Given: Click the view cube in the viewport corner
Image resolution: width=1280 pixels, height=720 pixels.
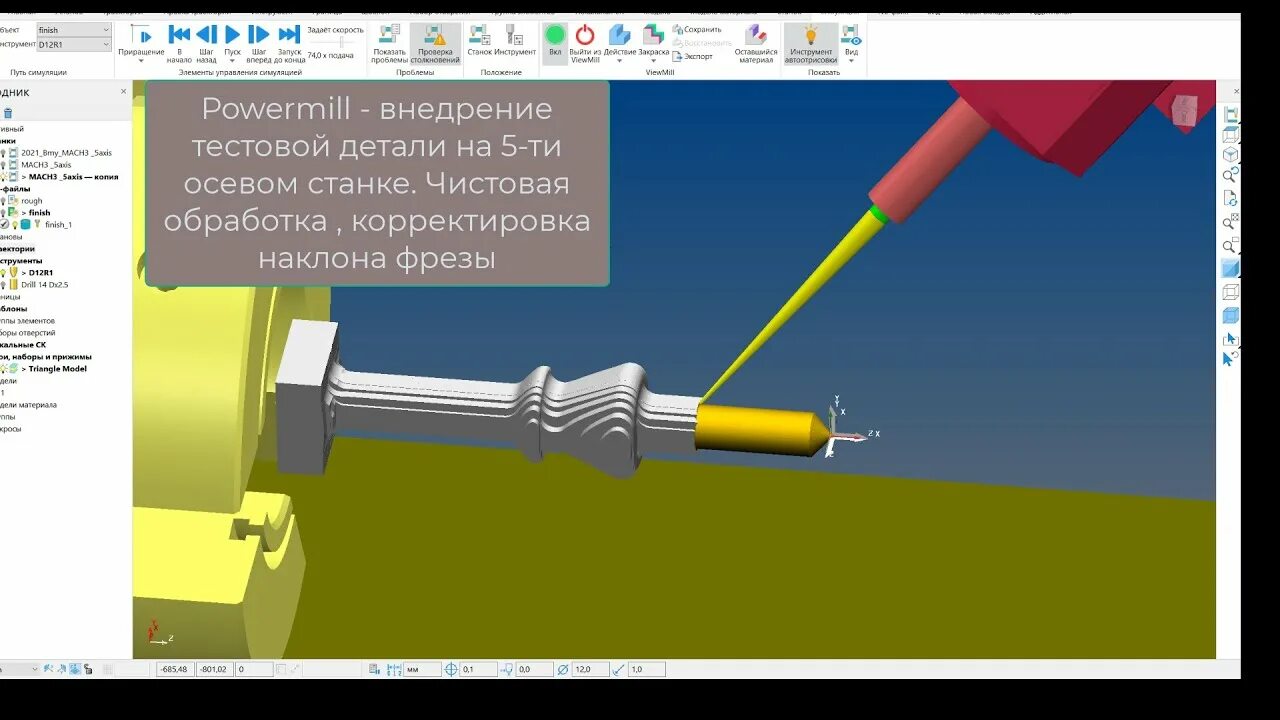Looking at the screenshot, I should pos(1184,110).
